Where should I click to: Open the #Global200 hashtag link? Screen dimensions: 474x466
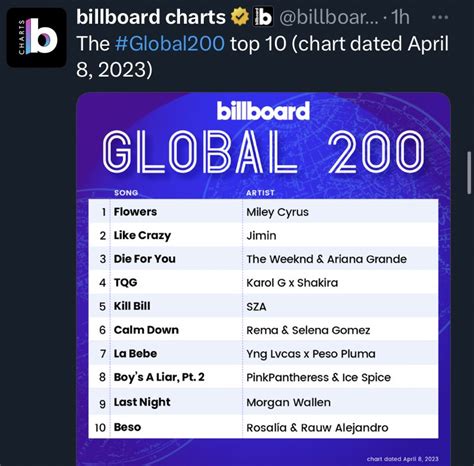click(170, 44)
